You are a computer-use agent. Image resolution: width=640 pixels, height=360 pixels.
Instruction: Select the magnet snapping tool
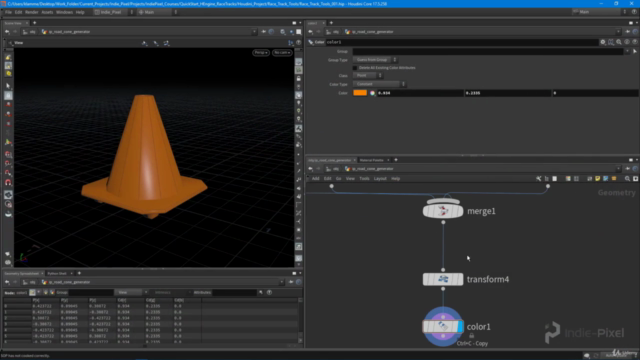click(8, 182)
